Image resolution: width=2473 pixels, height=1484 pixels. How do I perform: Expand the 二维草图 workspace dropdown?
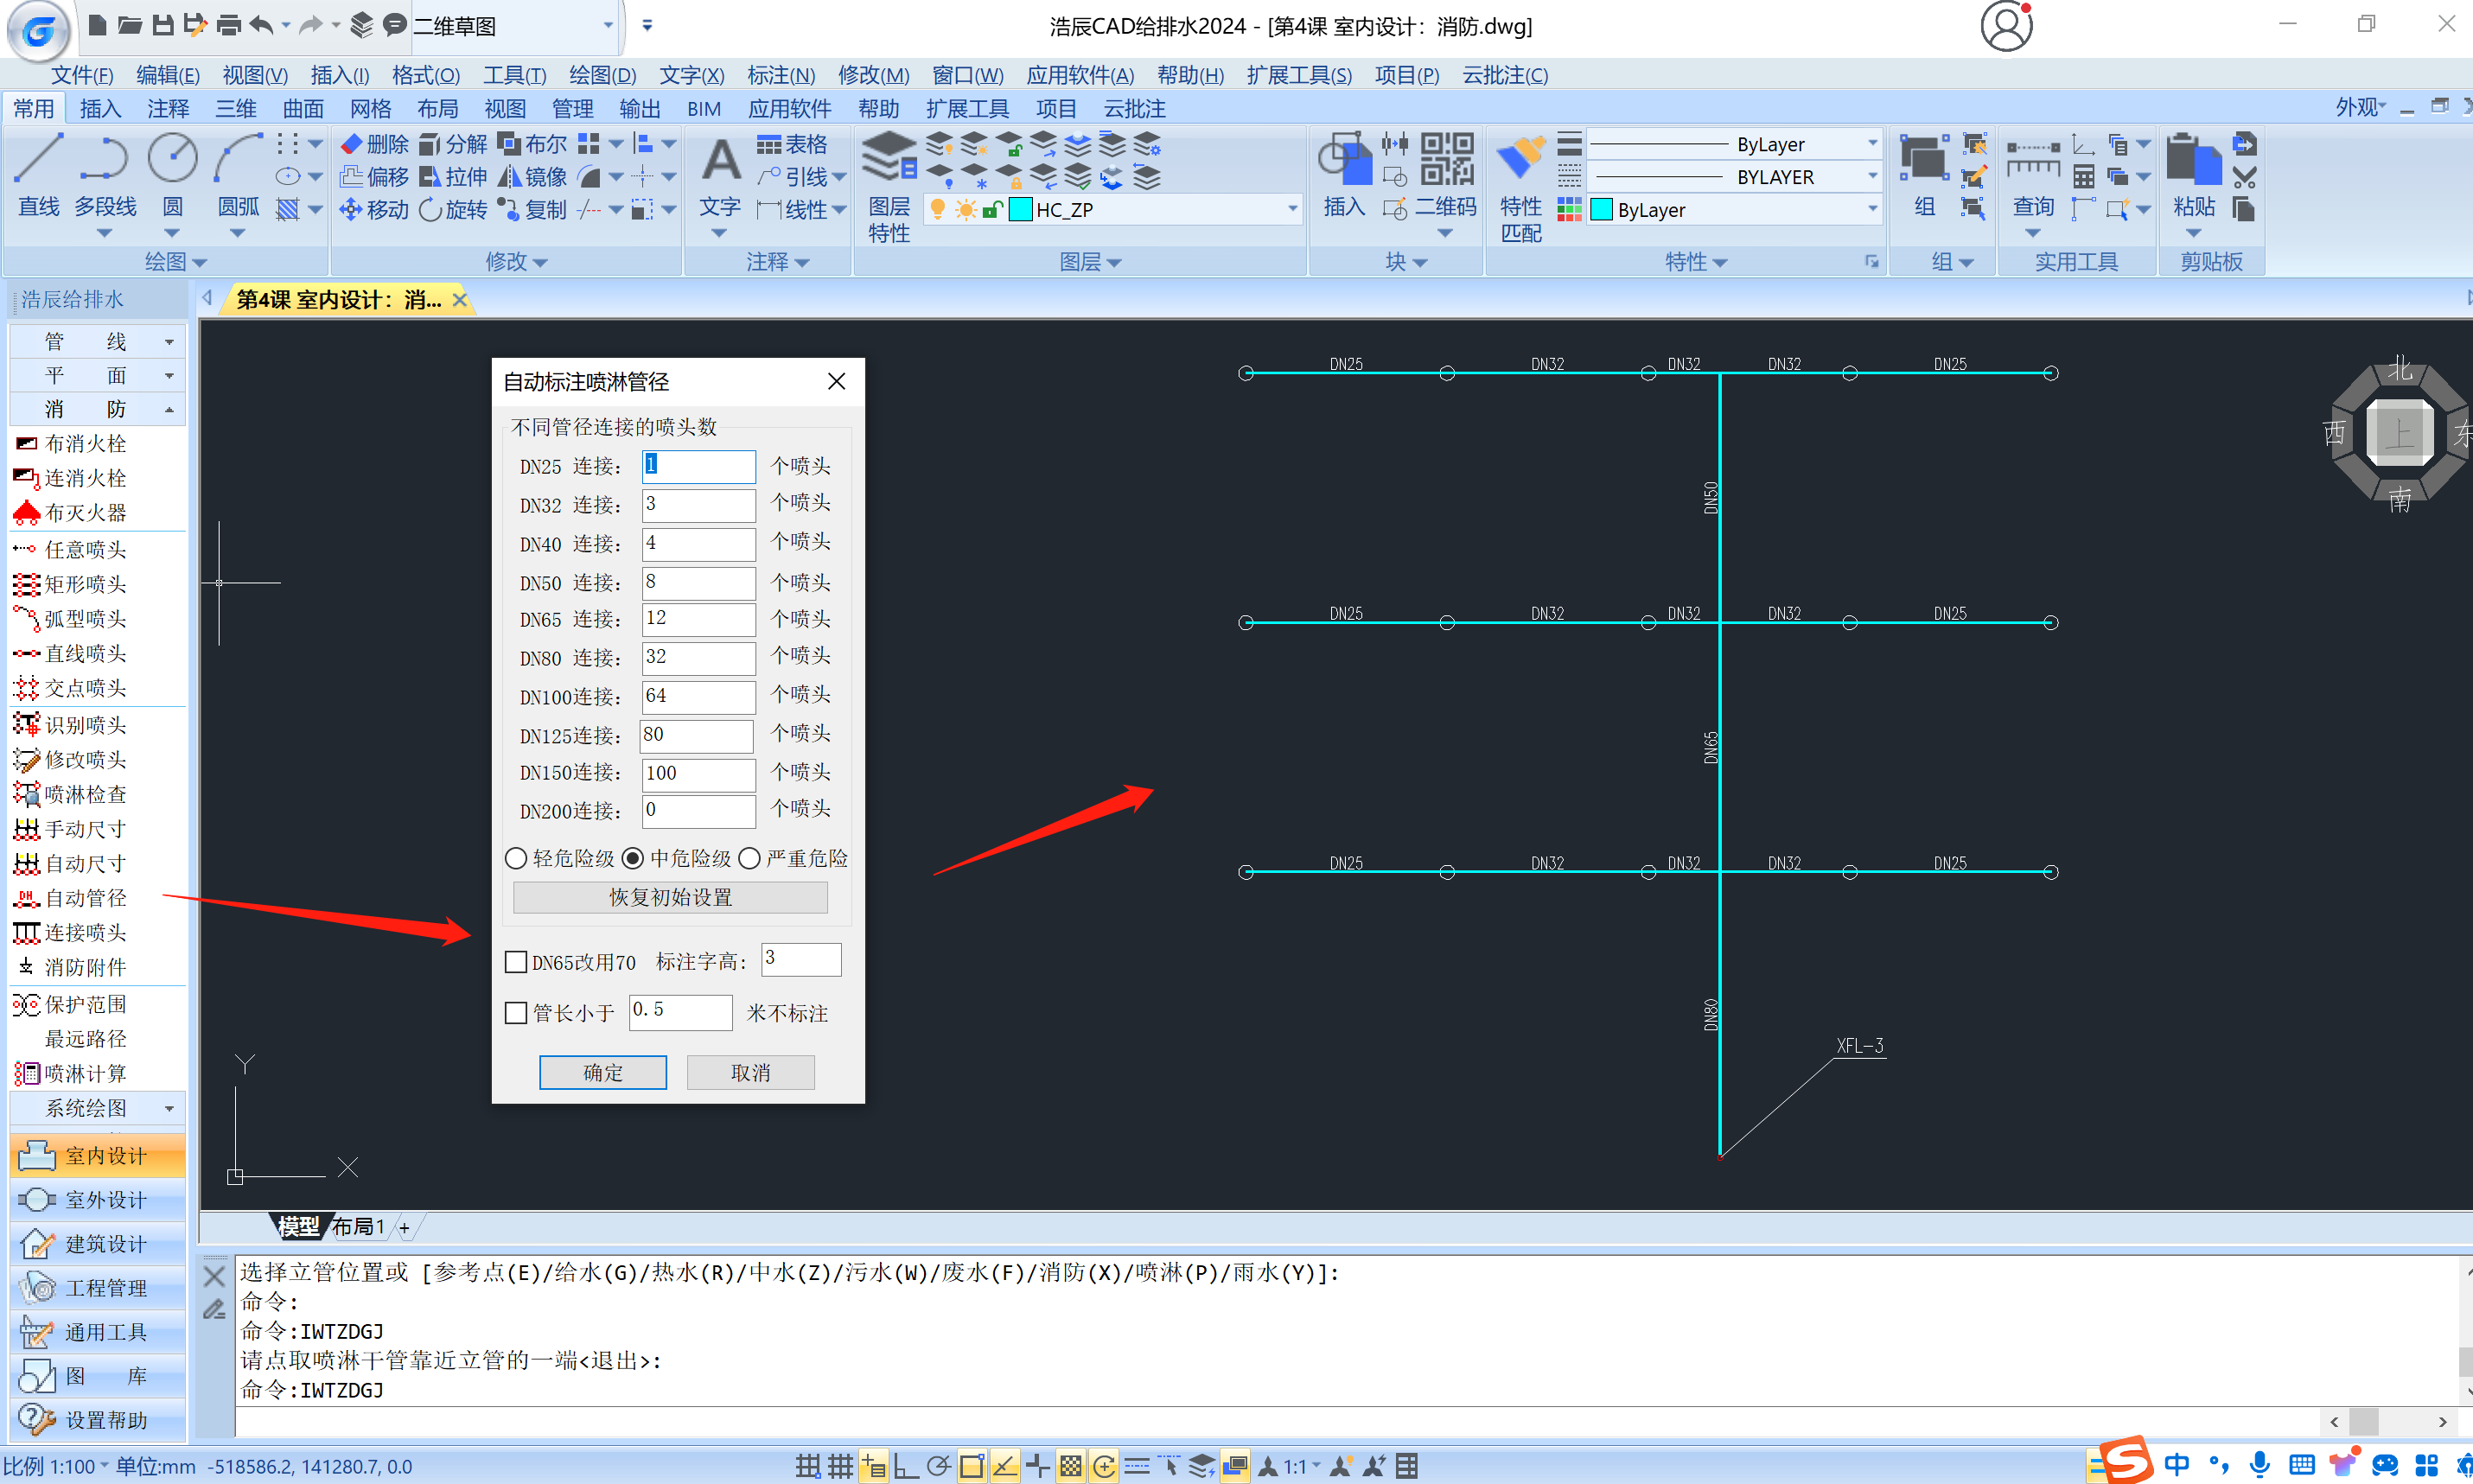[608, 26]
